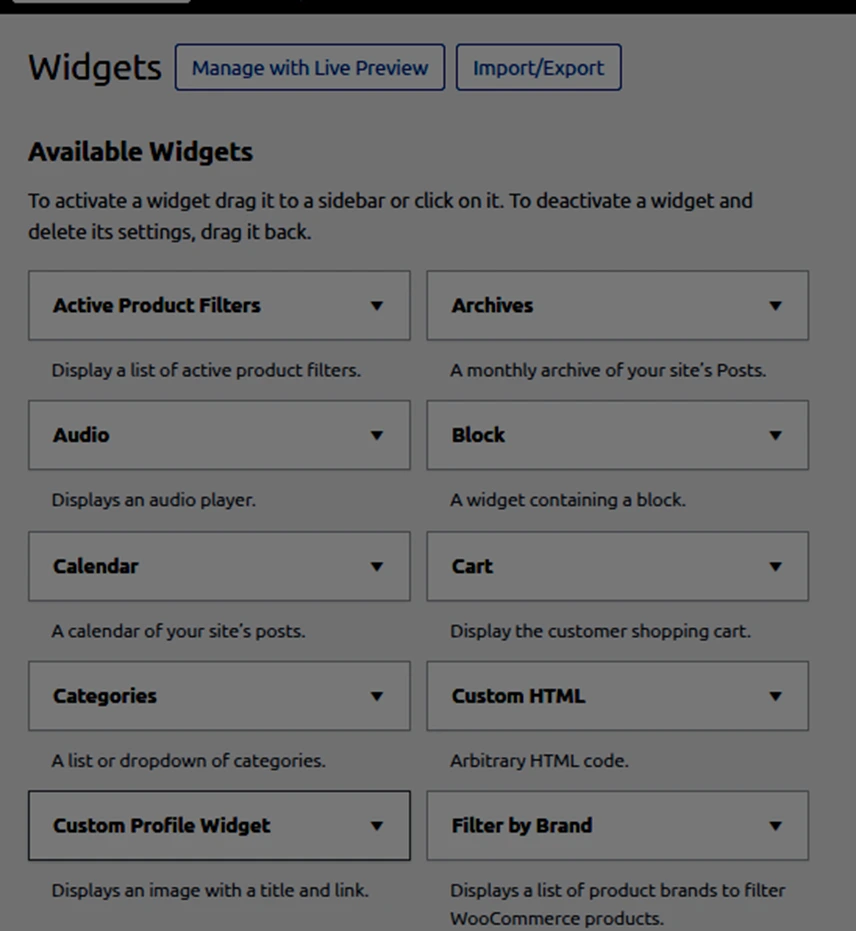Open the Custom Profile Widget settings
This screenshot has height=931, width=856.
point(378,826)
